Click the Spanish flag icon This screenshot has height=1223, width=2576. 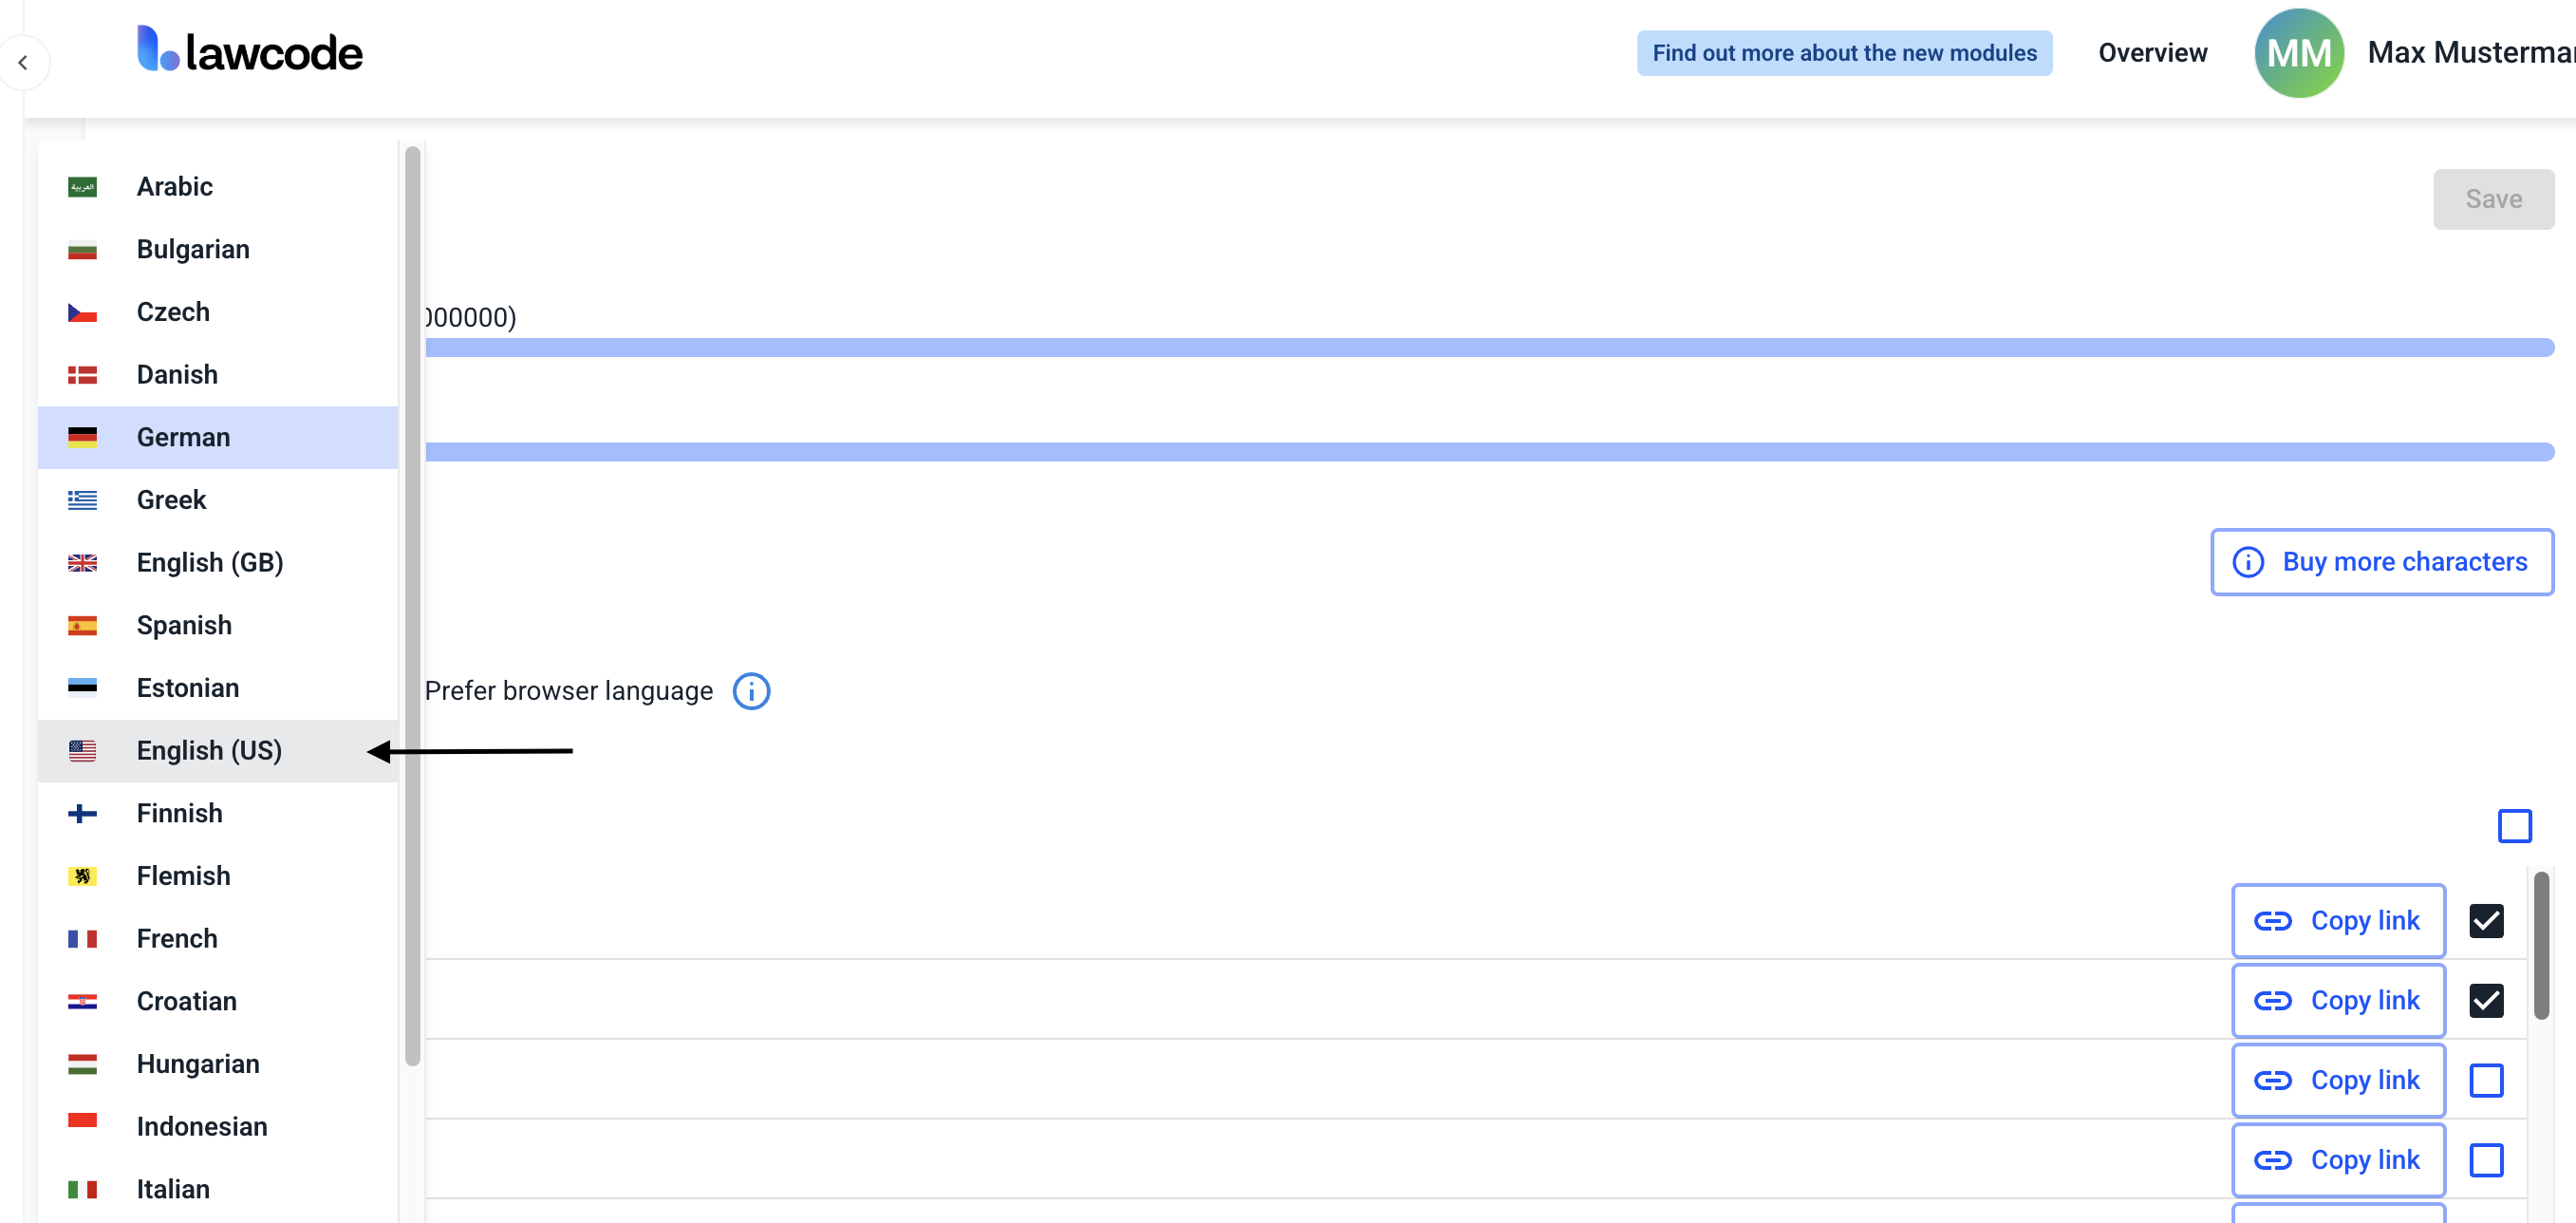click(x=82, y=625)
